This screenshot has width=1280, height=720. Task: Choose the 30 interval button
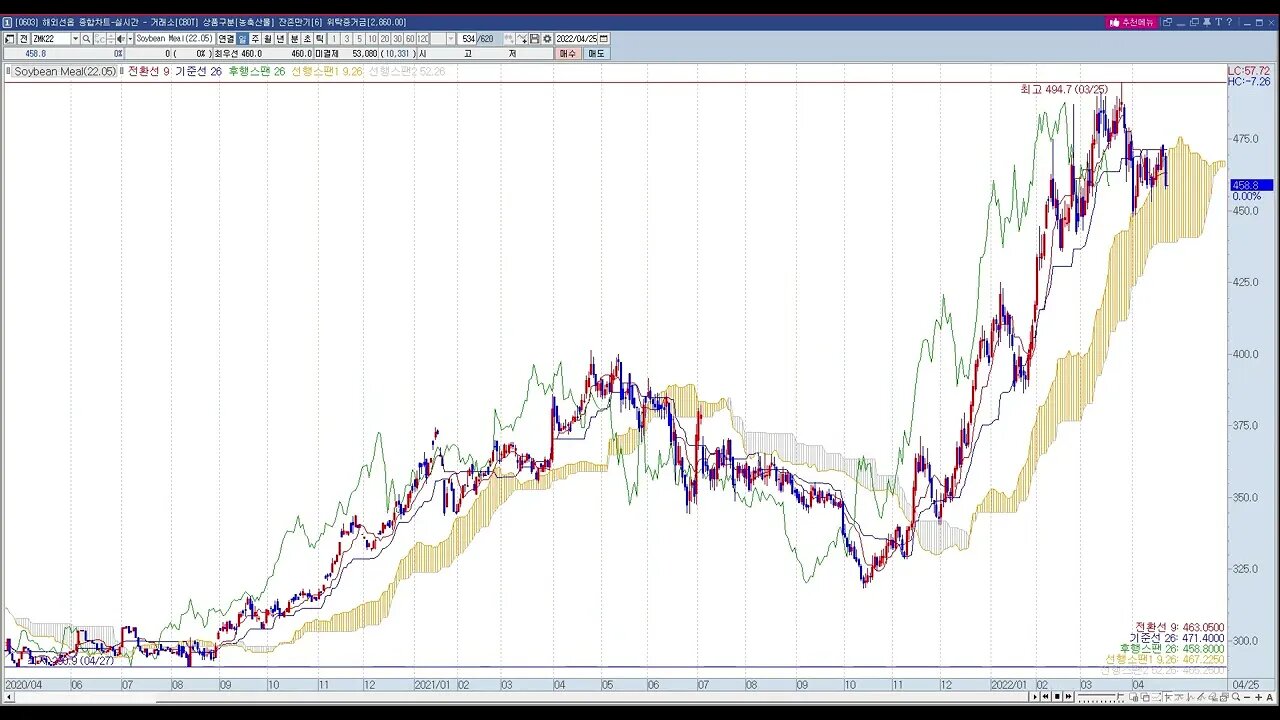pos(397,39)
